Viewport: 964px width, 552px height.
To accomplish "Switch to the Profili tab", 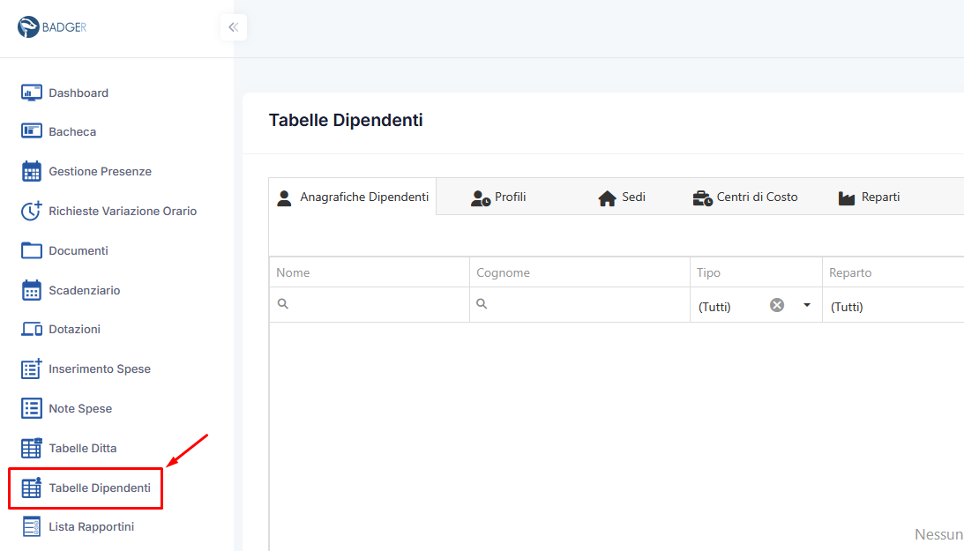I will 498,198.
